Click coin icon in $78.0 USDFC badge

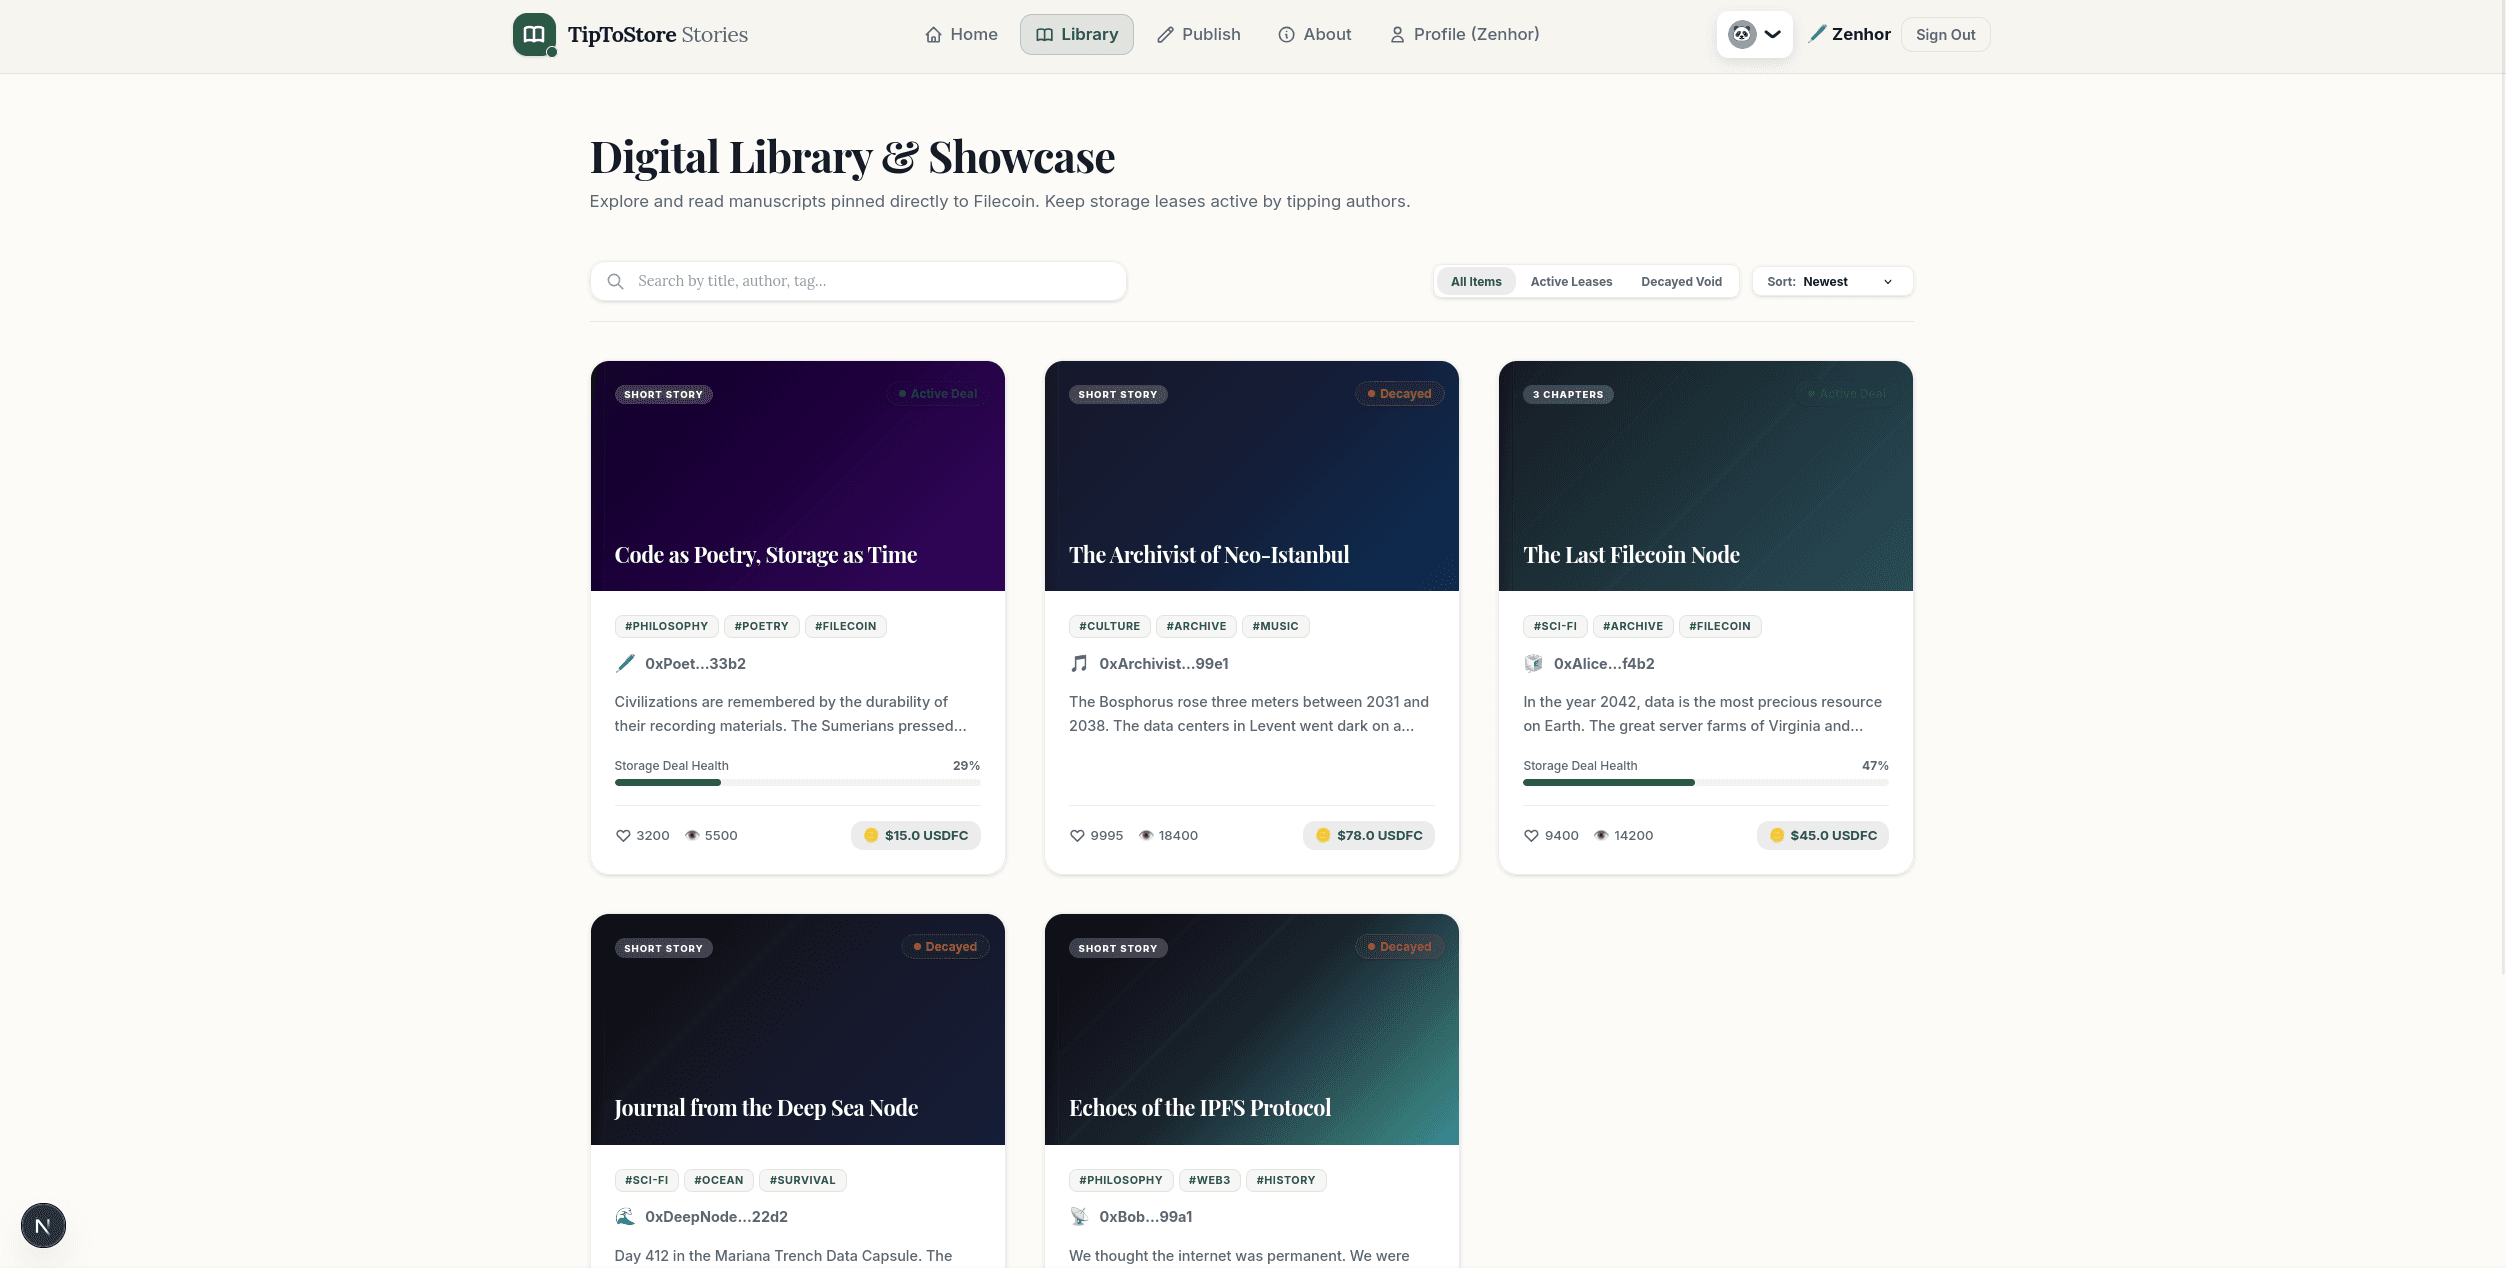pyautogui.click(x=1323, y=835)
